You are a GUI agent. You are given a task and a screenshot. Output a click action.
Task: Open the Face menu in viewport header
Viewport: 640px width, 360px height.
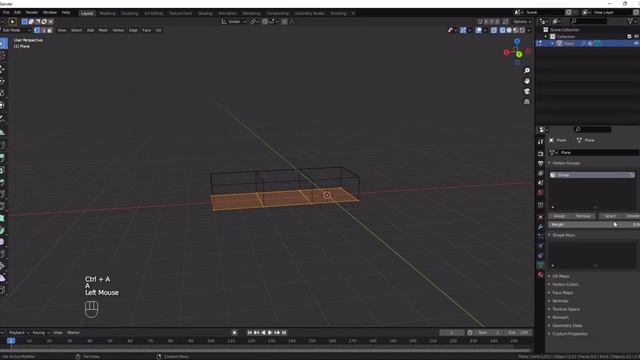[x=147, y=30]
